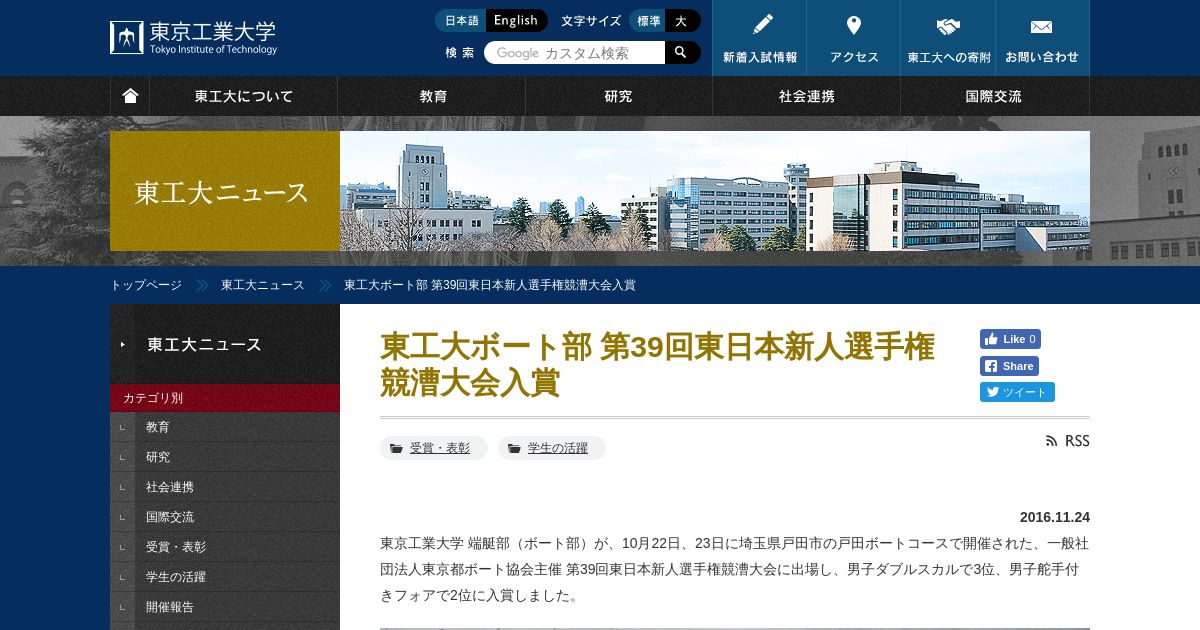Open the 研究 main menu

[x=619, y=96]
